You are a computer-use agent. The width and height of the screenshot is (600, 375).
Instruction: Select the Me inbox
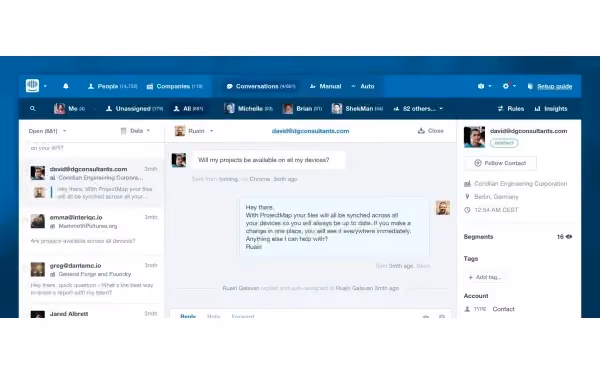(69, 109)
